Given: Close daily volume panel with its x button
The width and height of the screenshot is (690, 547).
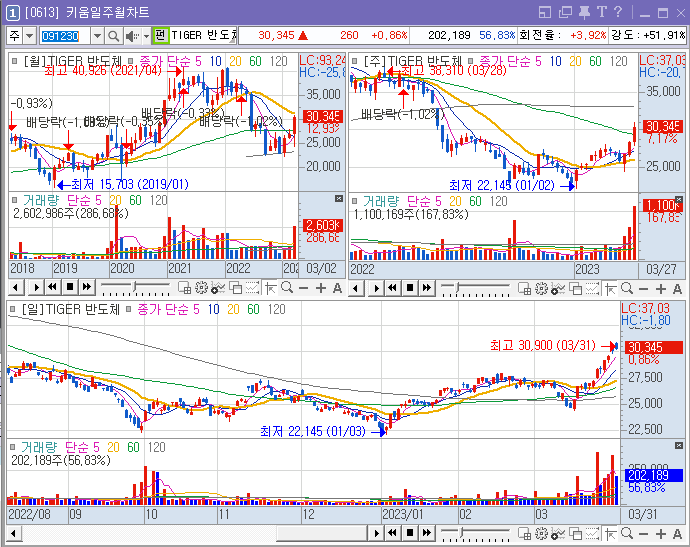Looking at the screenshot, I should click(x=679, y=446).
